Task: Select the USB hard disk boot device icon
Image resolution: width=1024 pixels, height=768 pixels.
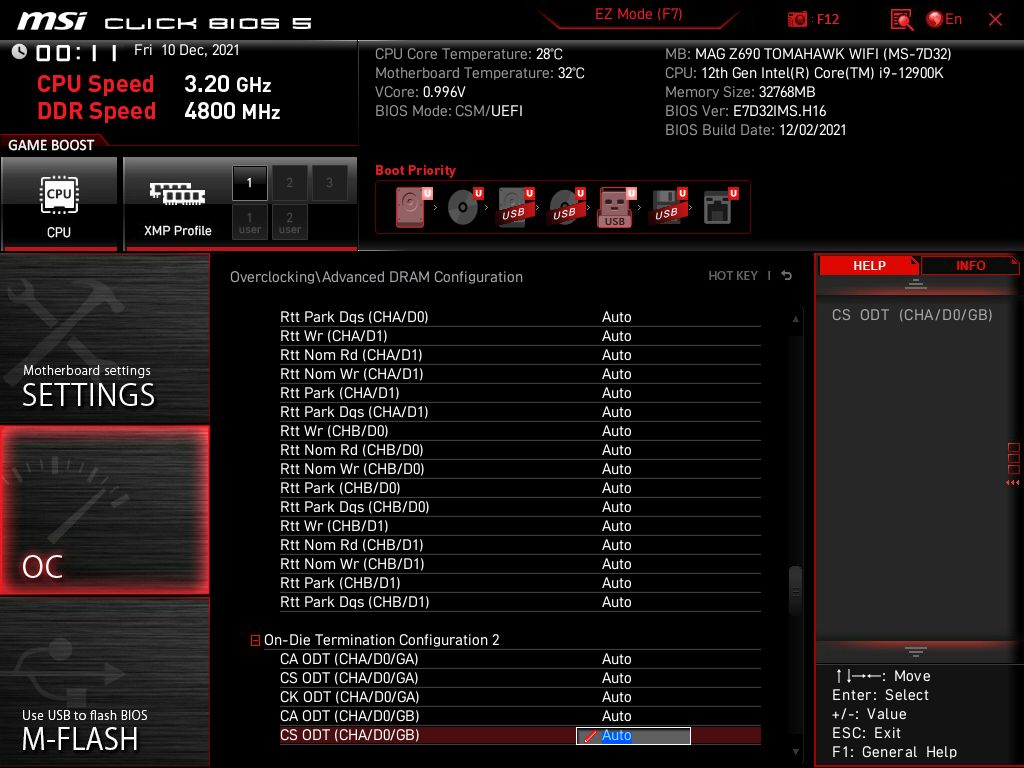Action: [516, 206]
